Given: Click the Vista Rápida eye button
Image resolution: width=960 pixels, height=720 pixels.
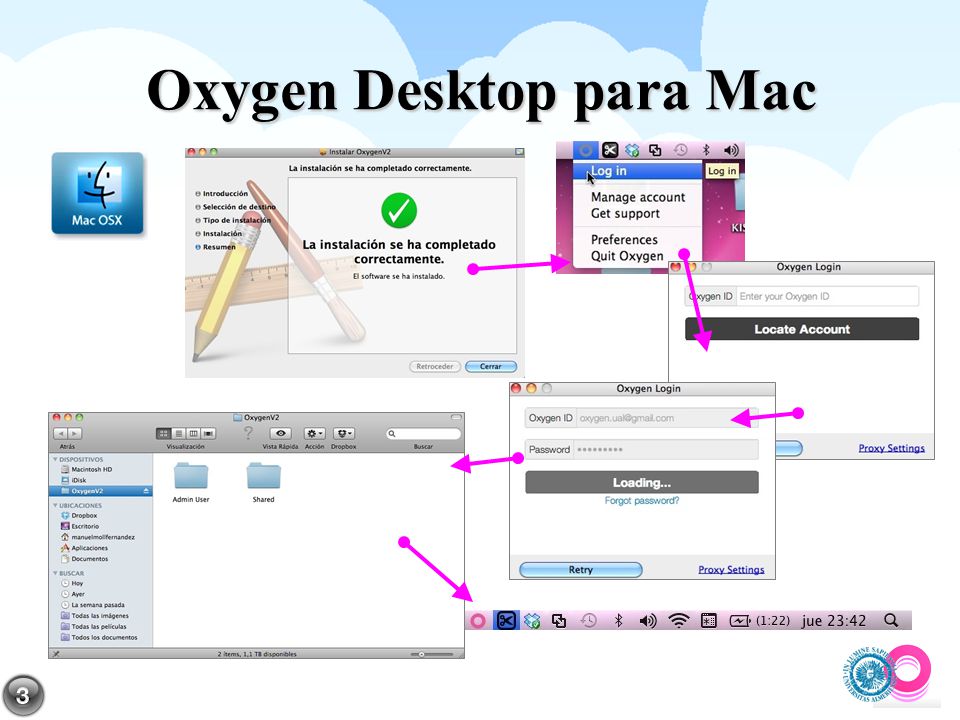Looking at the screenshot, I should 280,433.
